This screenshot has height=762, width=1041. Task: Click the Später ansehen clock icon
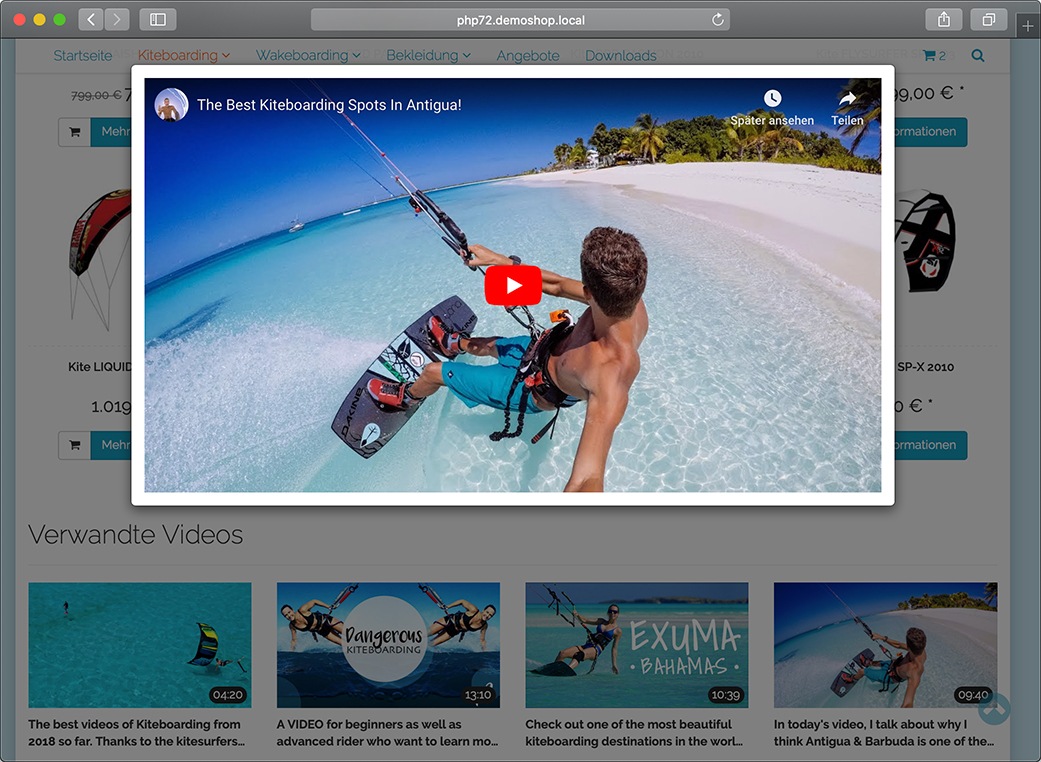point(772,98)
